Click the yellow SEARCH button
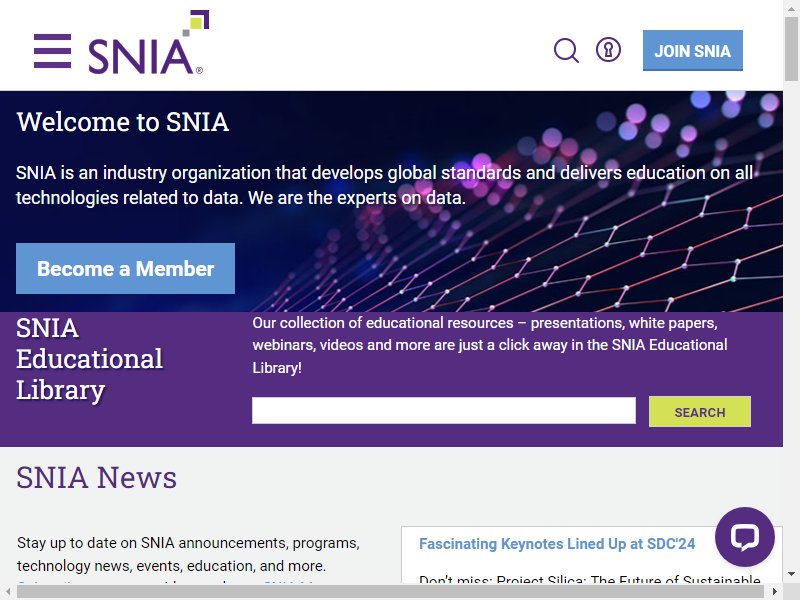 699,412
